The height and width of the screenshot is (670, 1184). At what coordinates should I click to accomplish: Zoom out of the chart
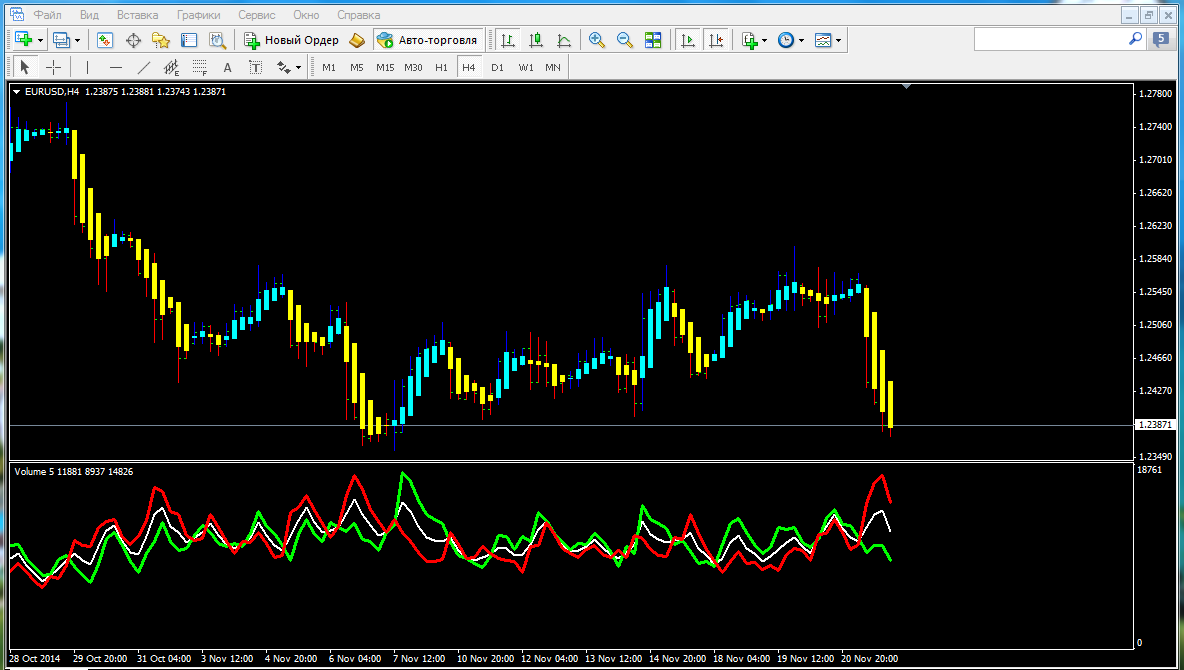[x=625, y=40]
